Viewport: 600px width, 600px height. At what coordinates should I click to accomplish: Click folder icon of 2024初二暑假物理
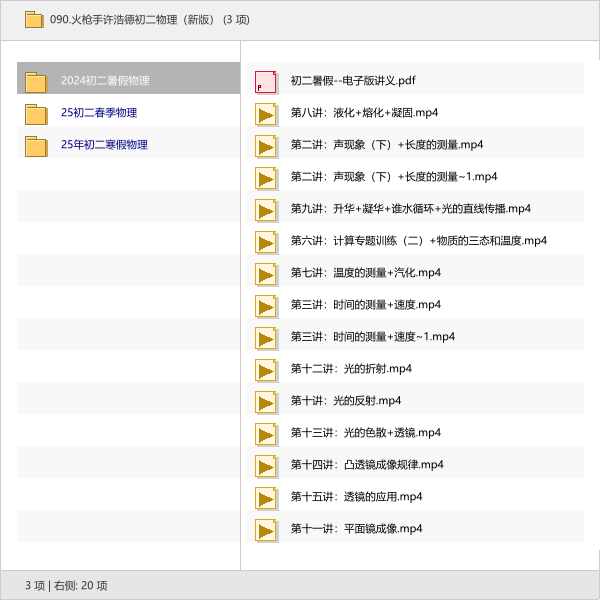(36, 81)
